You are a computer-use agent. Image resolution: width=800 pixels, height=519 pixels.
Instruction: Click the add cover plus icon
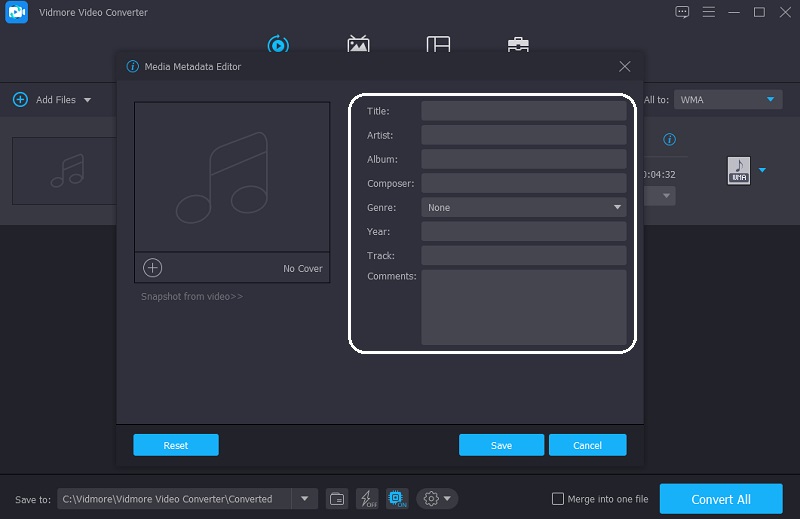pos(152,267)
